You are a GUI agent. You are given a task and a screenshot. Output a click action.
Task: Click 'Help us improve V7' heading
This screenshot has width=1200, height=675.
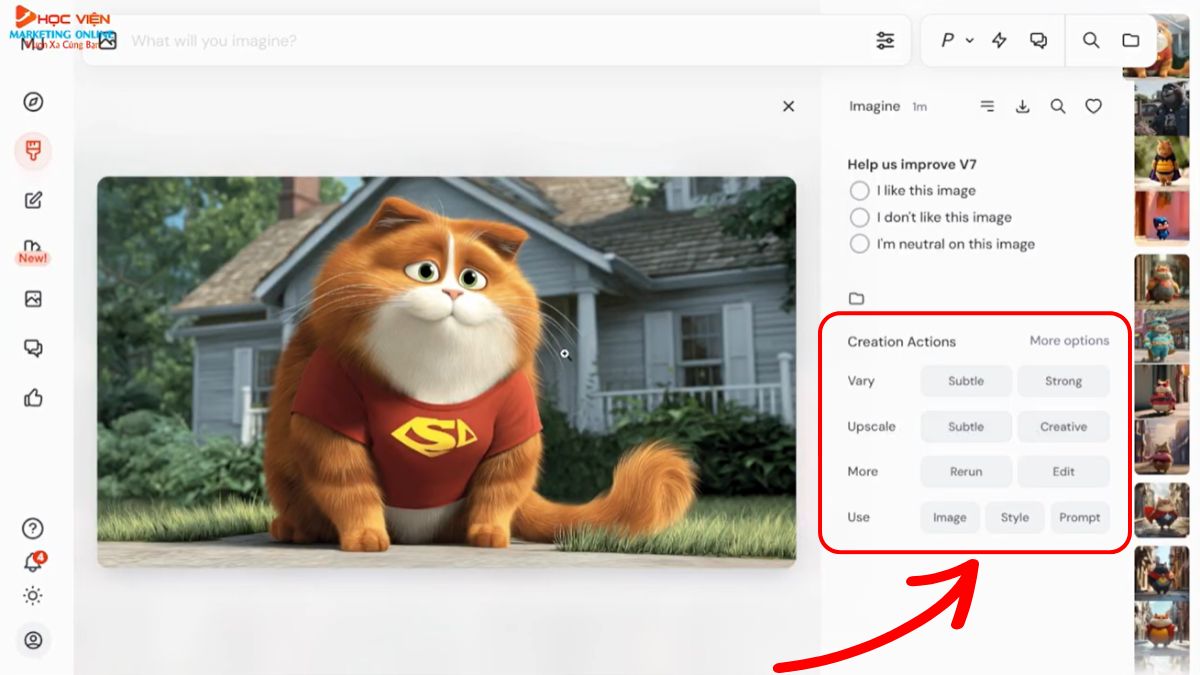912,164
